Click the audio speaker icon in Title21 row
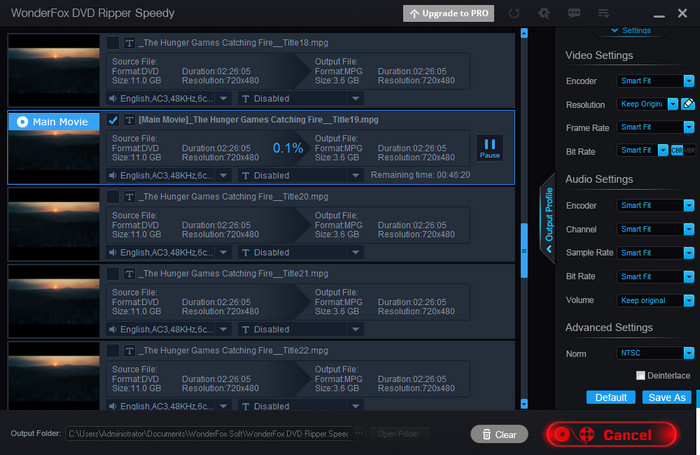 [x=113, y=329]
